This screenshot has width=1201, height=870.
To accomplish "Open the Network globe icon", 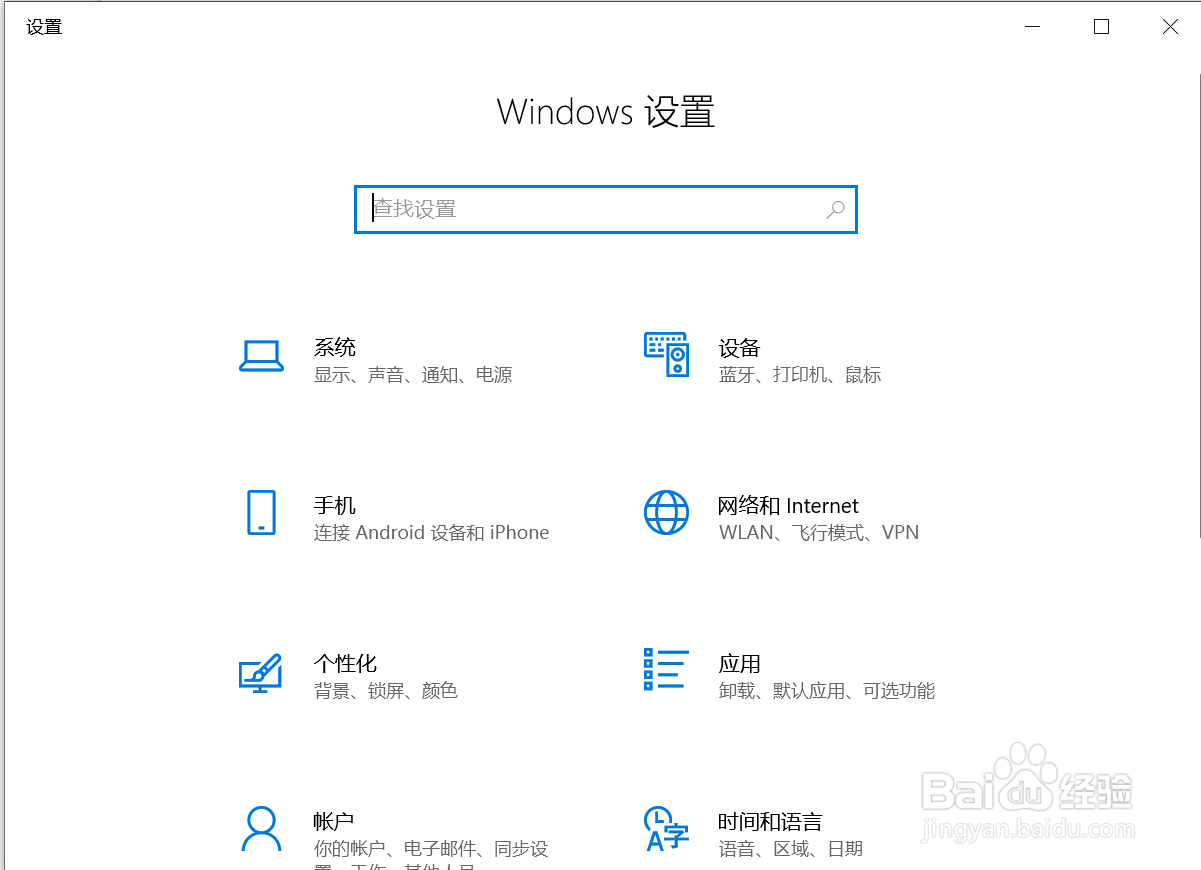I will tap(666, 512).
